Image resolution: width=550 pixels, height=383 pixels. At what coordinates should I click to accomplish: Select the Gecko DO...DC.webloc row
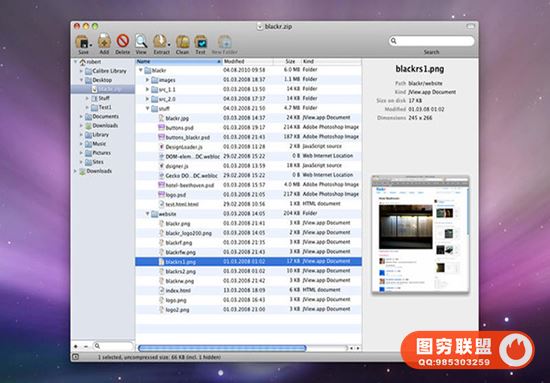pos(248,175)
